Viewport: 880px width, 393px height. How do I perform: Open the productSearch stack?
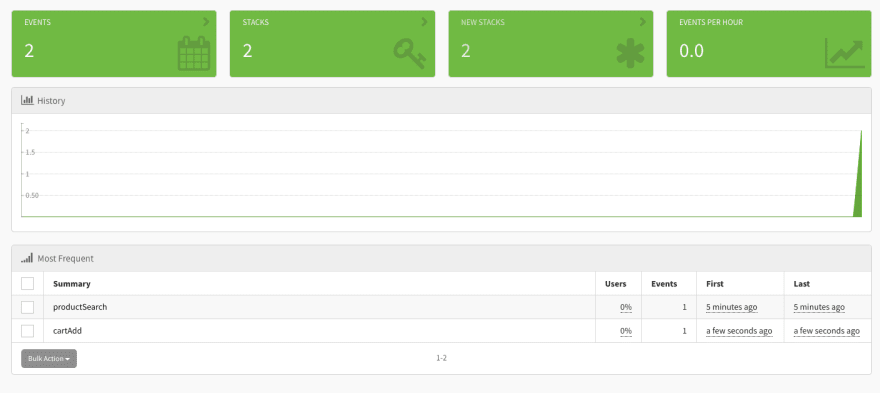(80, 307)
